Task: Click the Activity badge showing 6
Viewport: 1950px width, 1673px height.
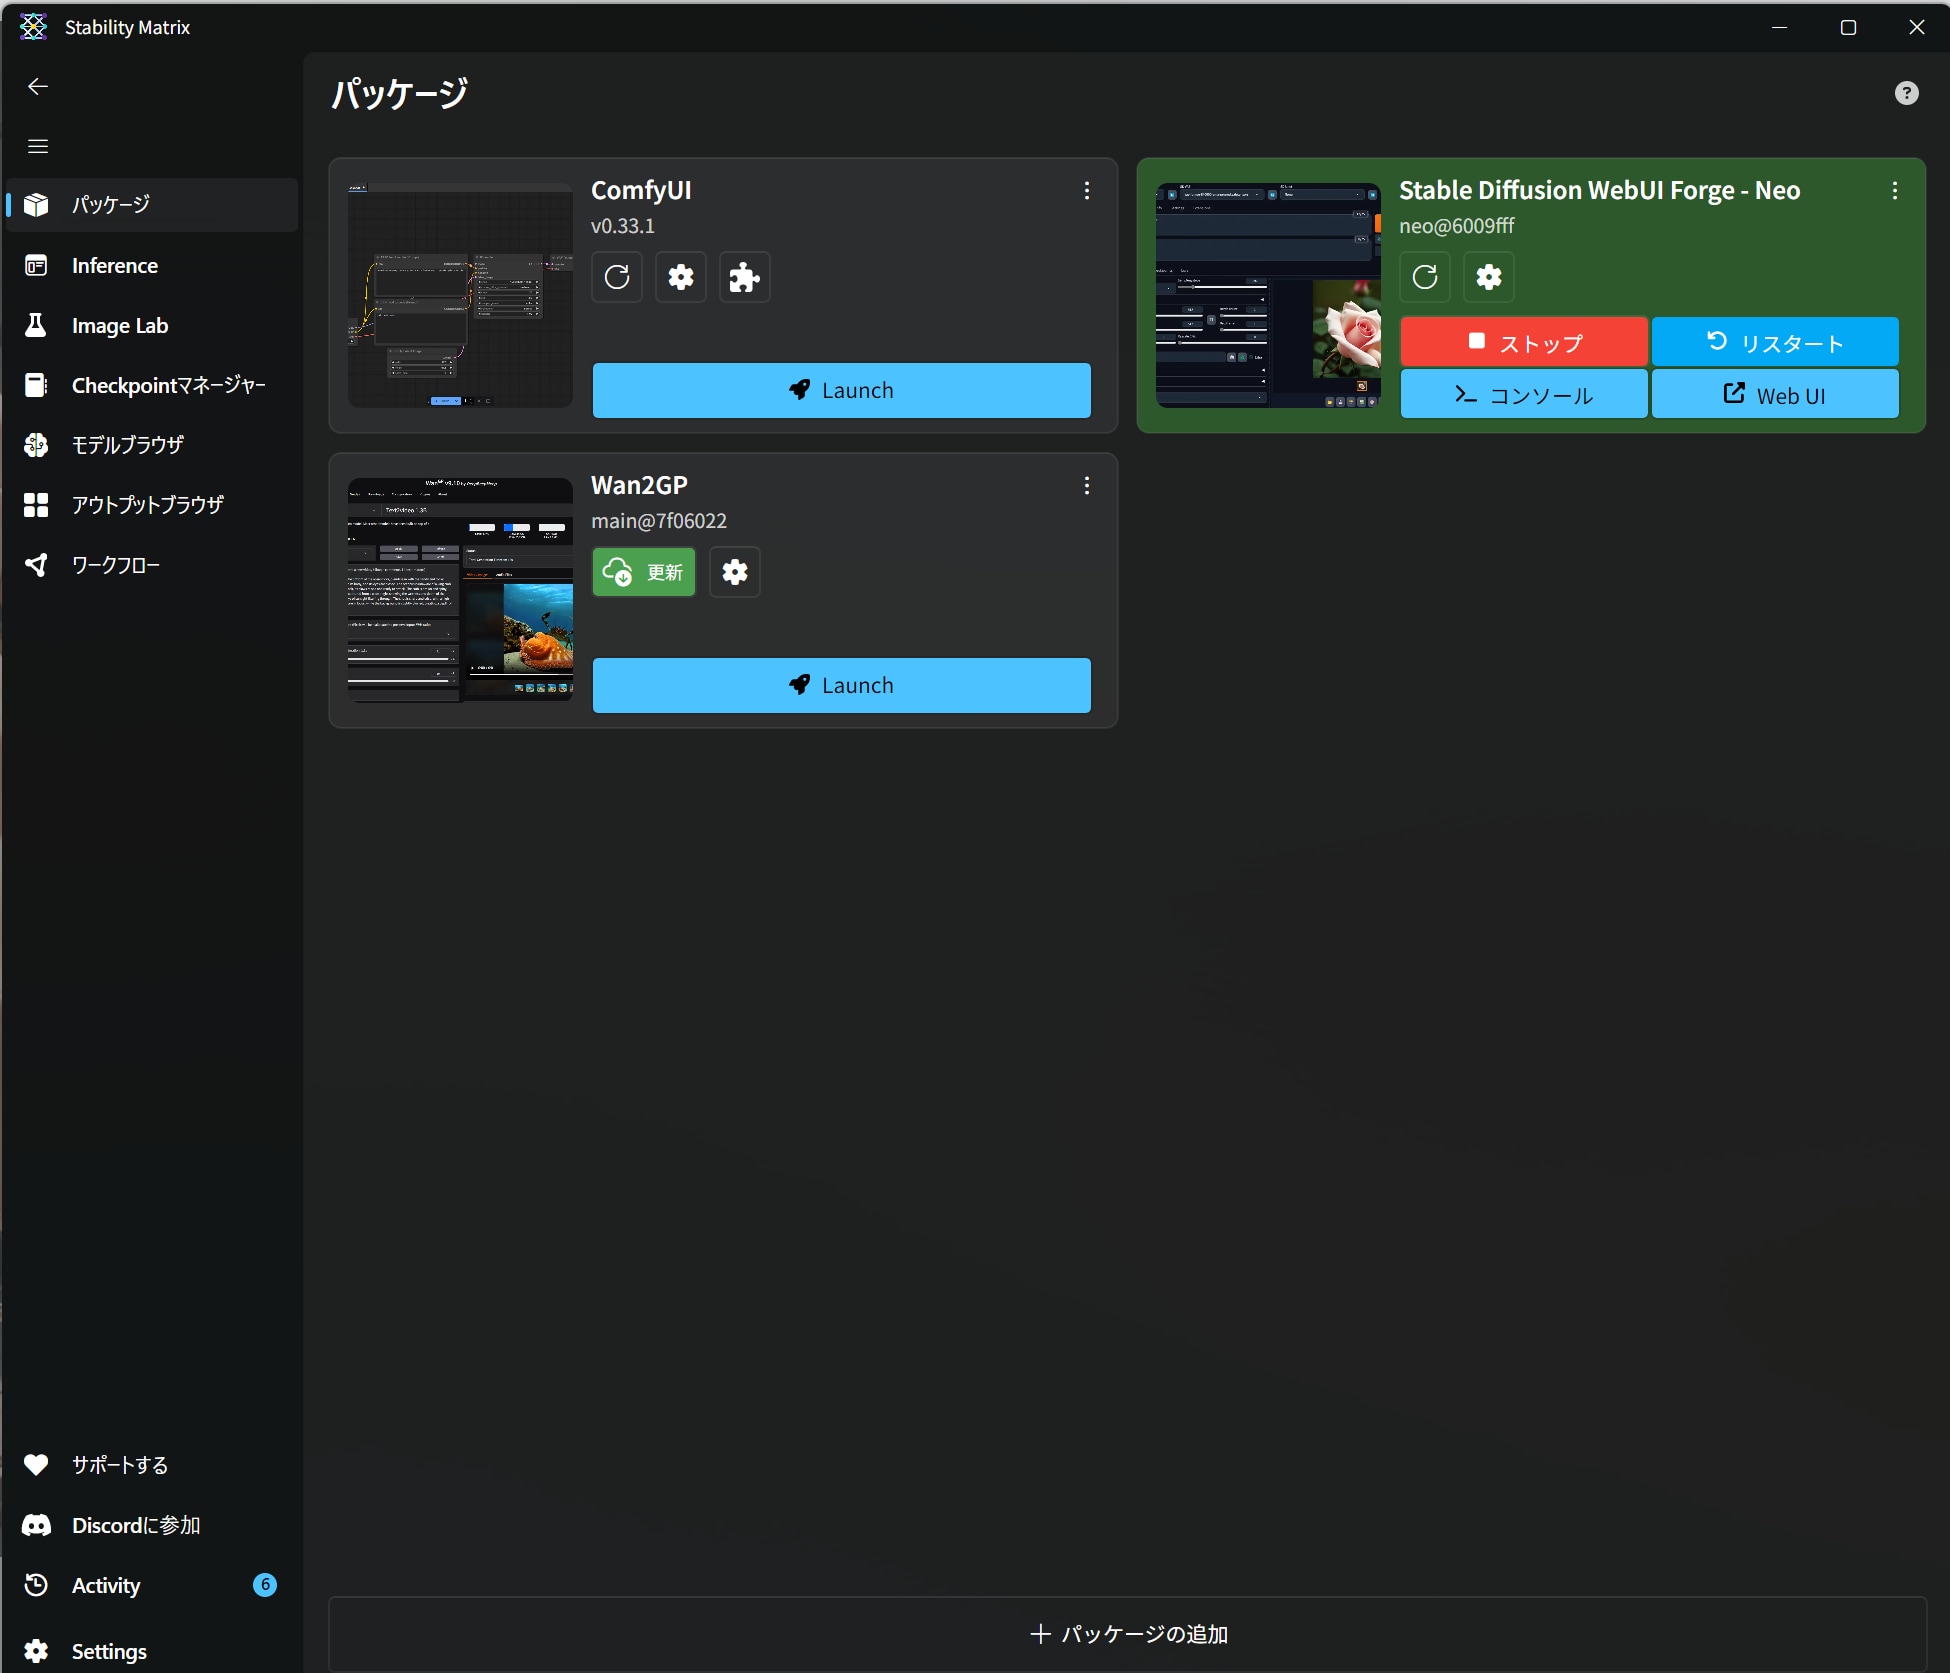Action: [265, 1584]
